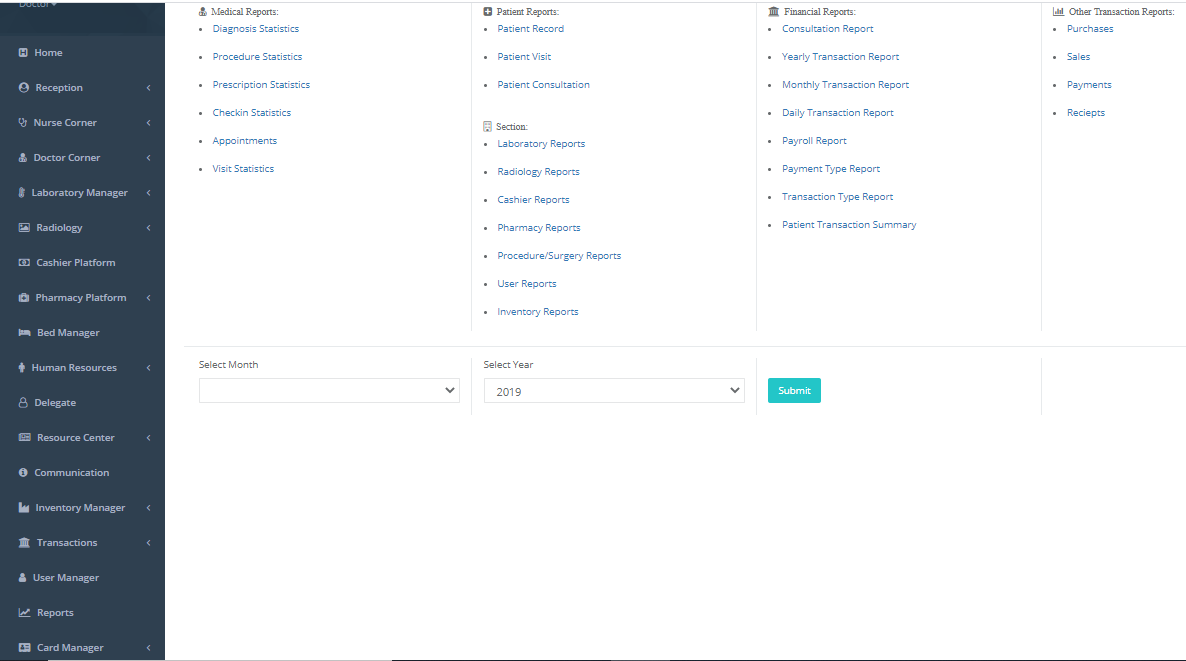Open the Purchases transaction report link
1186x661 pixels.
(x=1090, y=29)
